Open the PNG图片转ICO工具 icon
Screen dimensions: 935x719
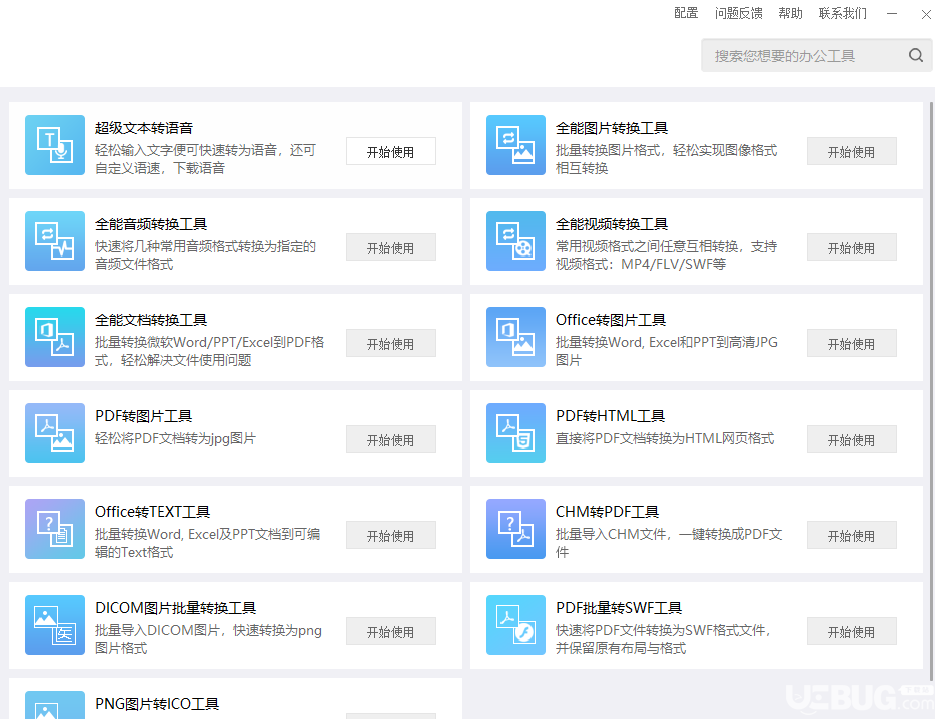(55, 705)
